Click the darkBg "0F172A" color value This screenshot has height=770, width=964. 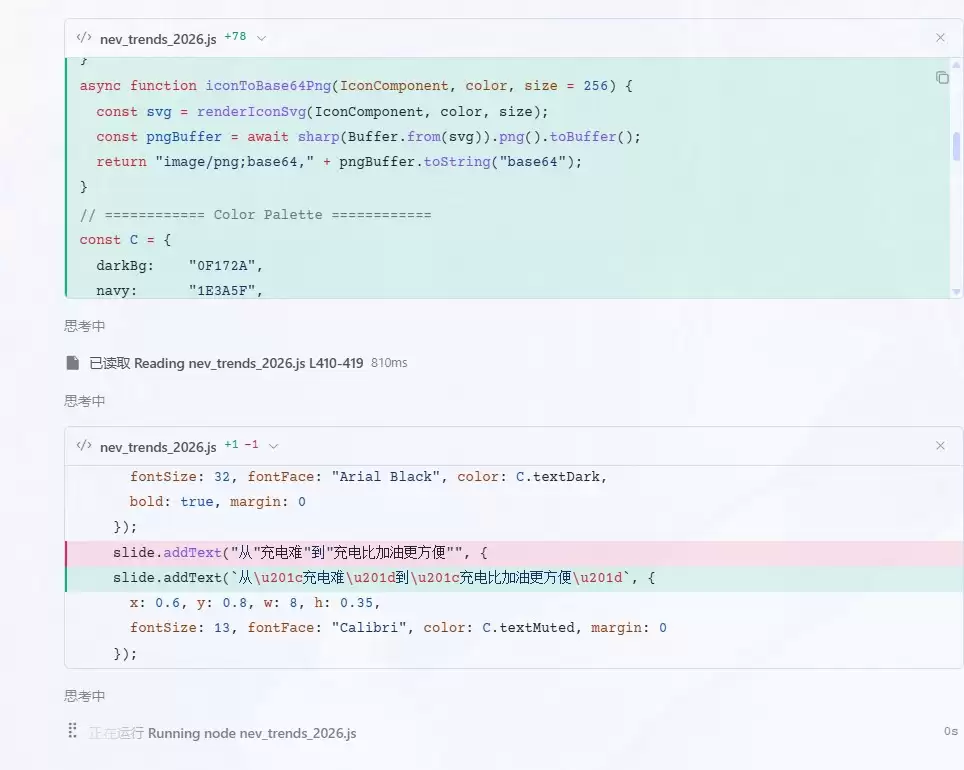226,266
